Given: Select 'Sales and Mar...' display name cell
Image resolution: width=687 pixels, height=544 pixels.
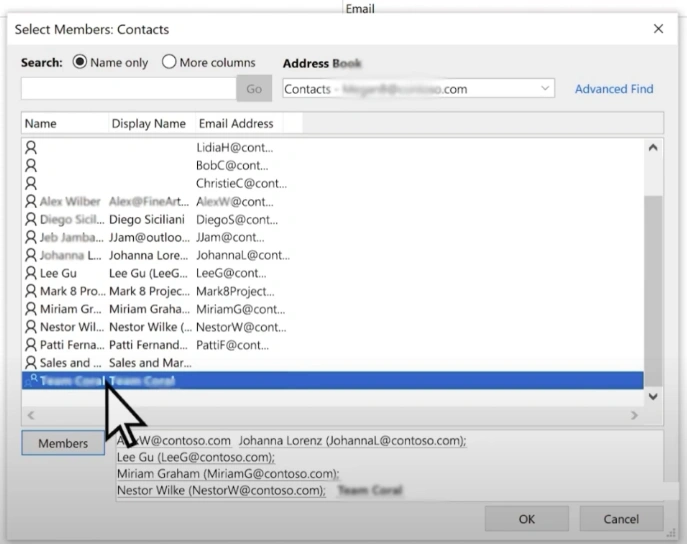Looking at the screenshot, I should tap(150, 363).
